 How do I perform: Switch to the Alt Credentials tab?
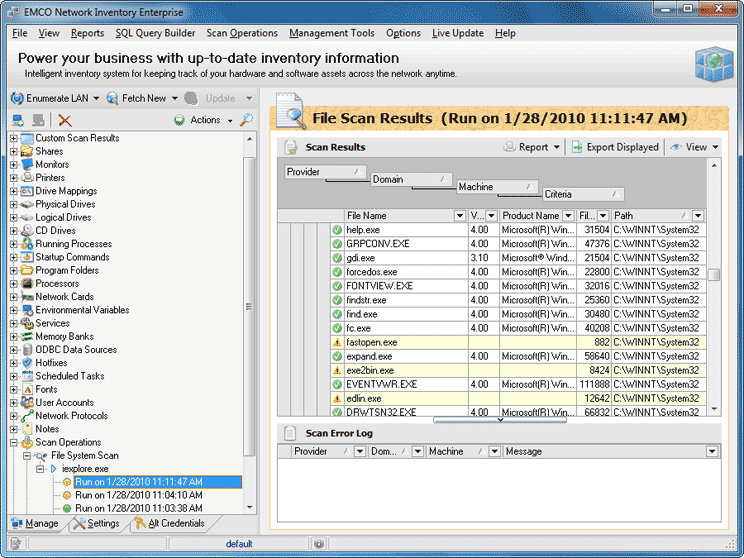pos(168,523)
